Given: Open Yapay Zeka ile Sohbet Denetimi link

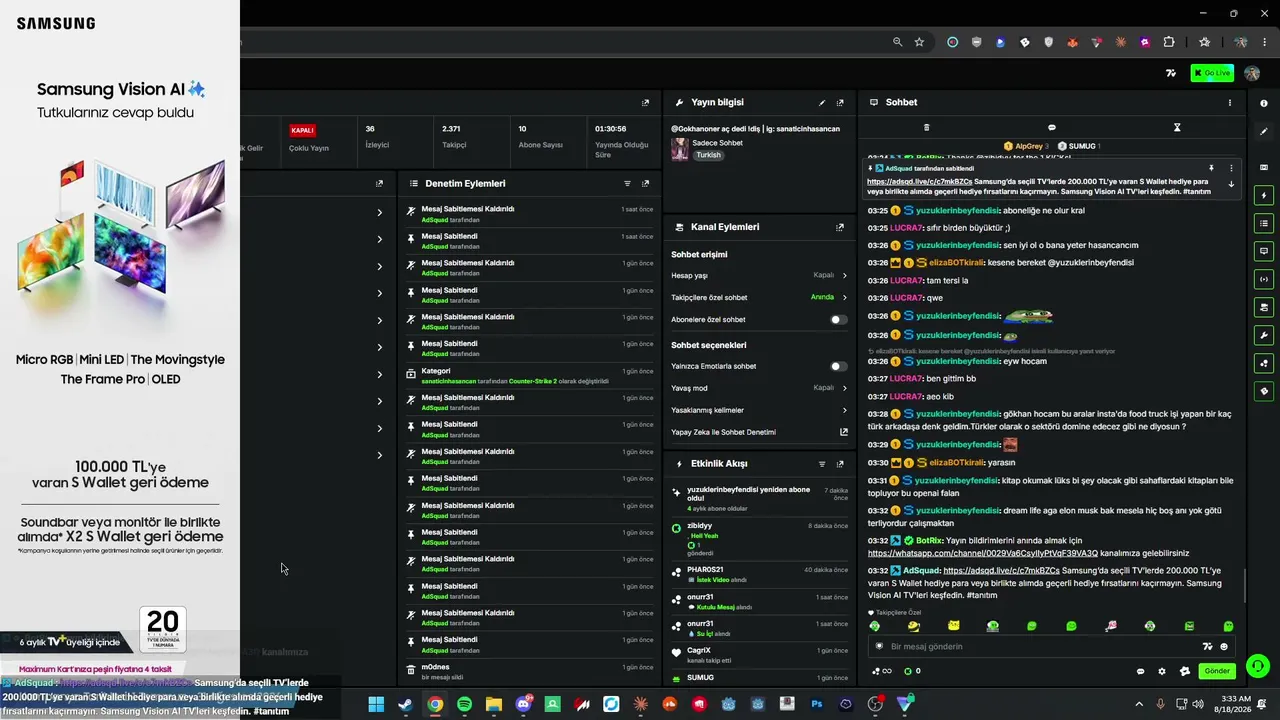Looking at the screenshot, I should click(759, 432).
